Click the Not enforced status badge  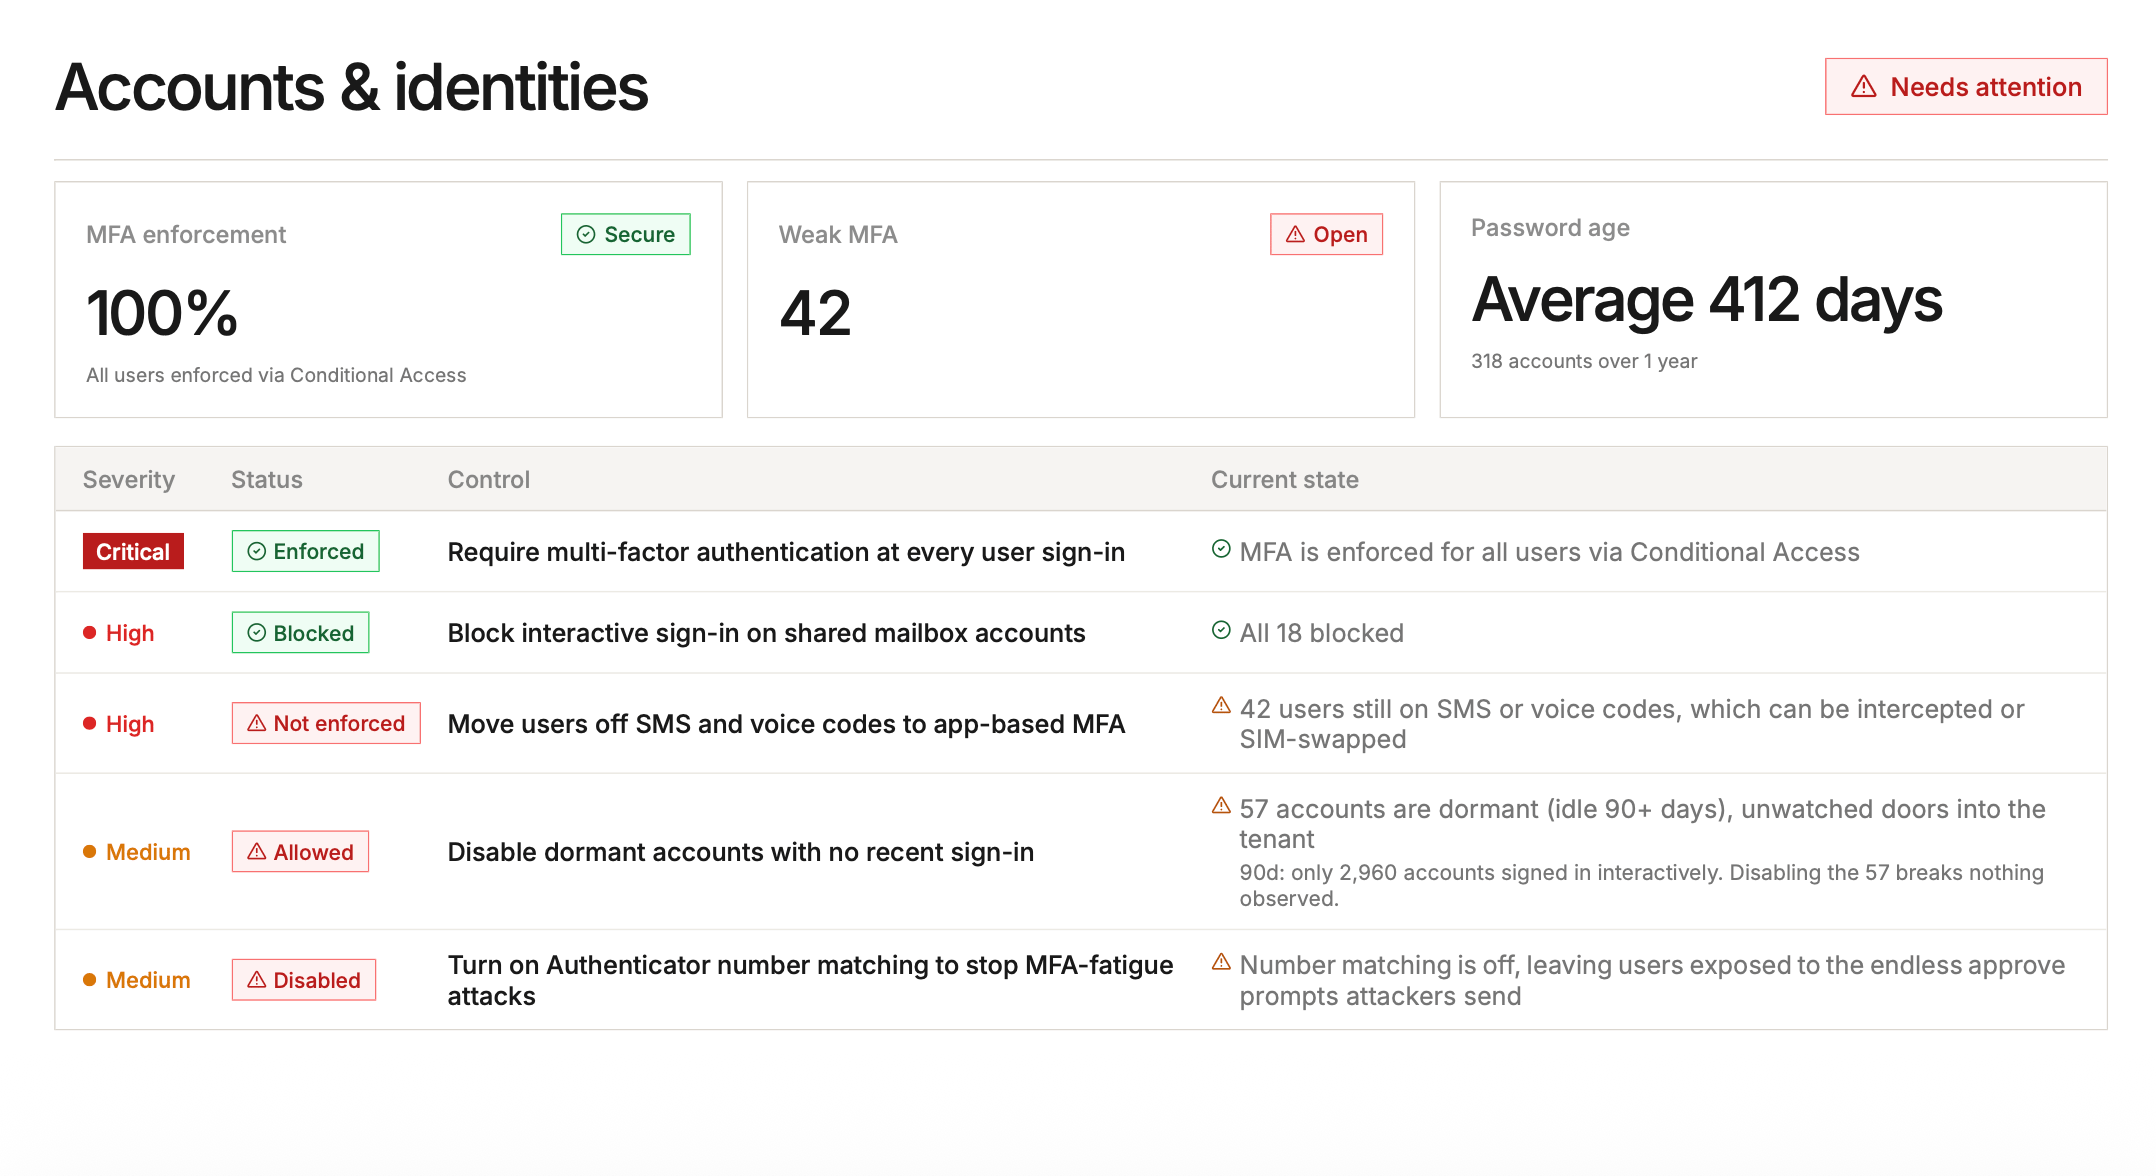[326, 723]
